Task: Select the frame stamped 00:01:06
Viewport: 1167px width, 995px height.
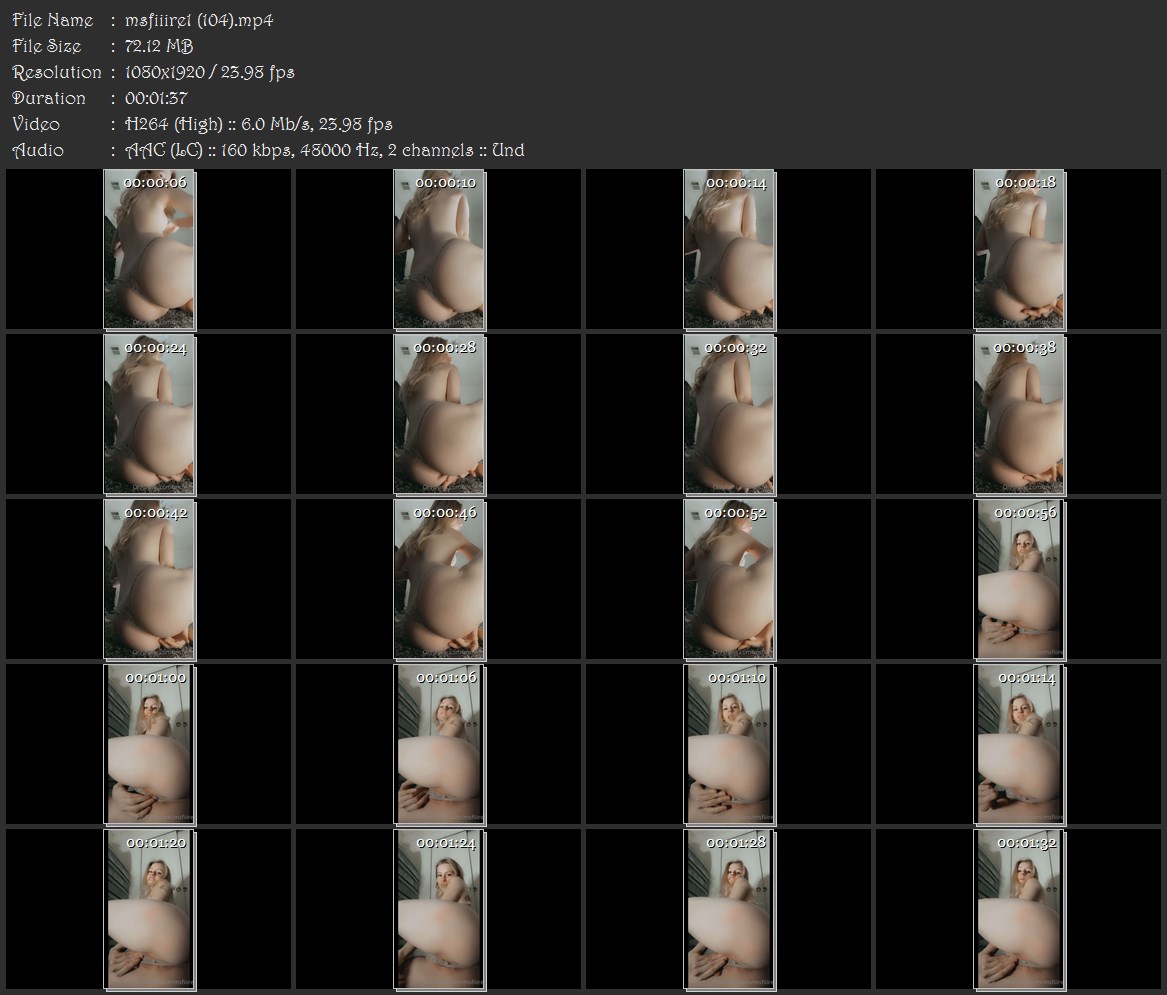Action: pos(440,745)
